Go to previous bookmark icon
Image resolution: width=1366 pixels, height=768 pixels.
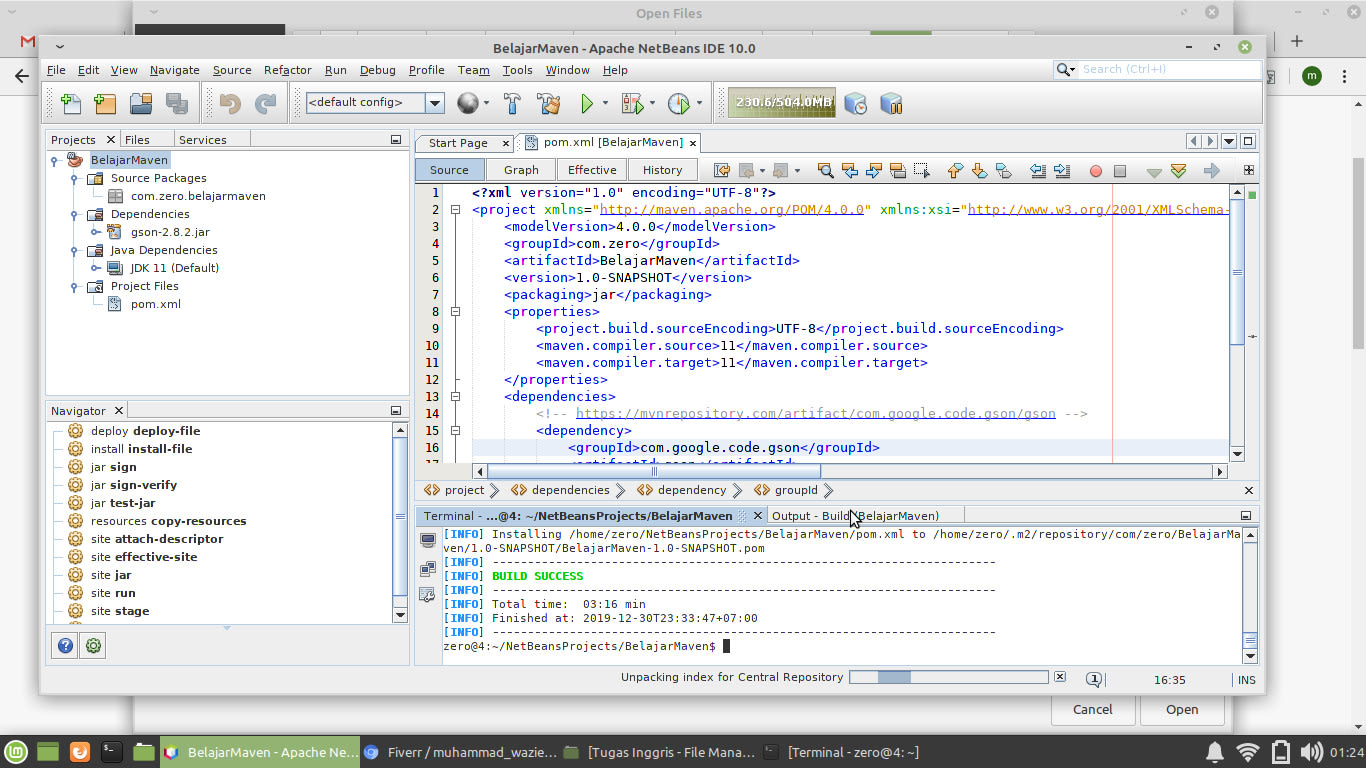(x=955, y=171)
